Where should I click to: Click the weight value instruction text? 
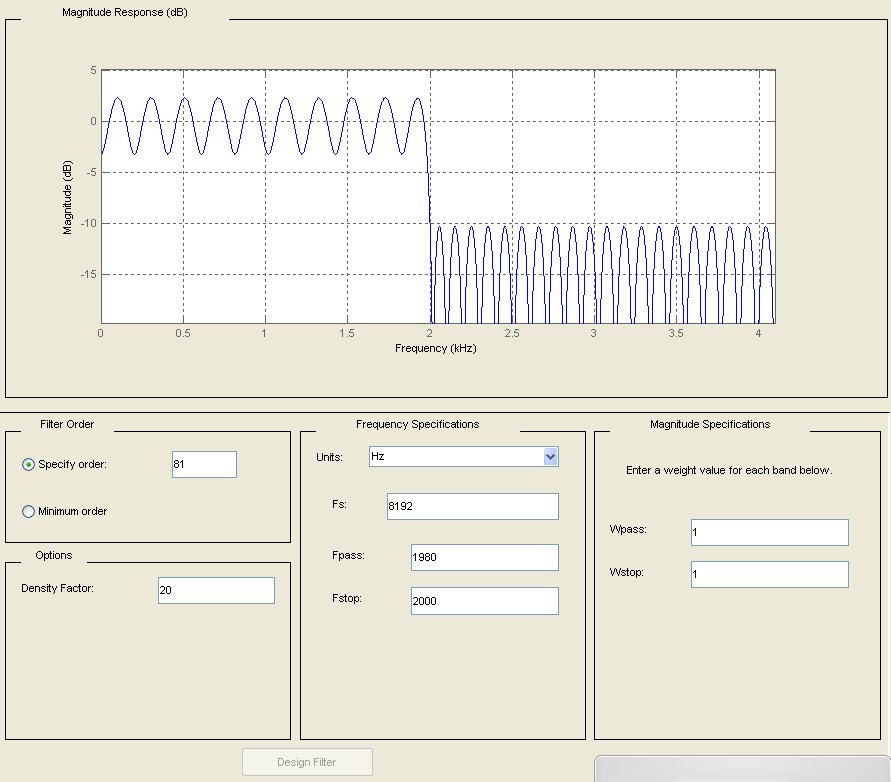click(x=728, y=469)
